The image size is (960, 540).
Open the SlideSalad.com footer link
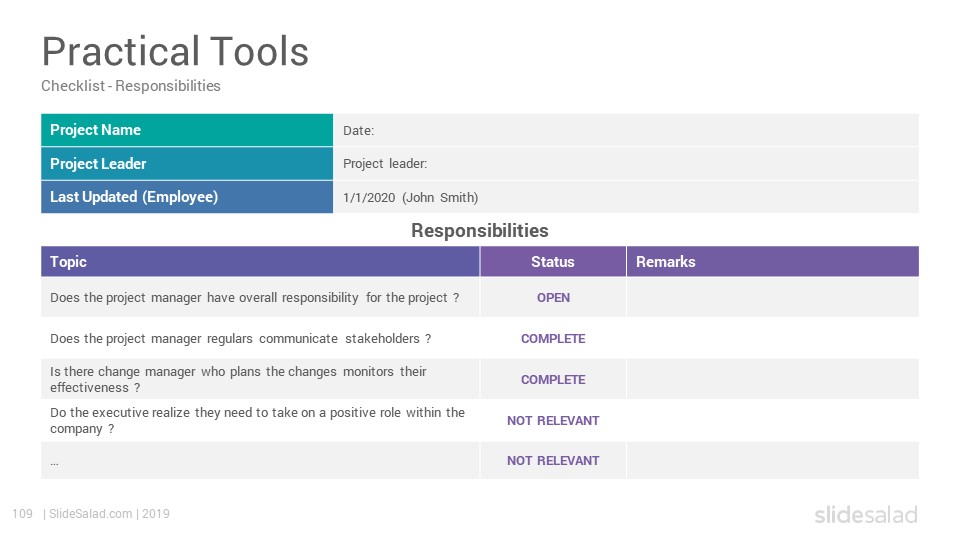click(x=91, y=514)
